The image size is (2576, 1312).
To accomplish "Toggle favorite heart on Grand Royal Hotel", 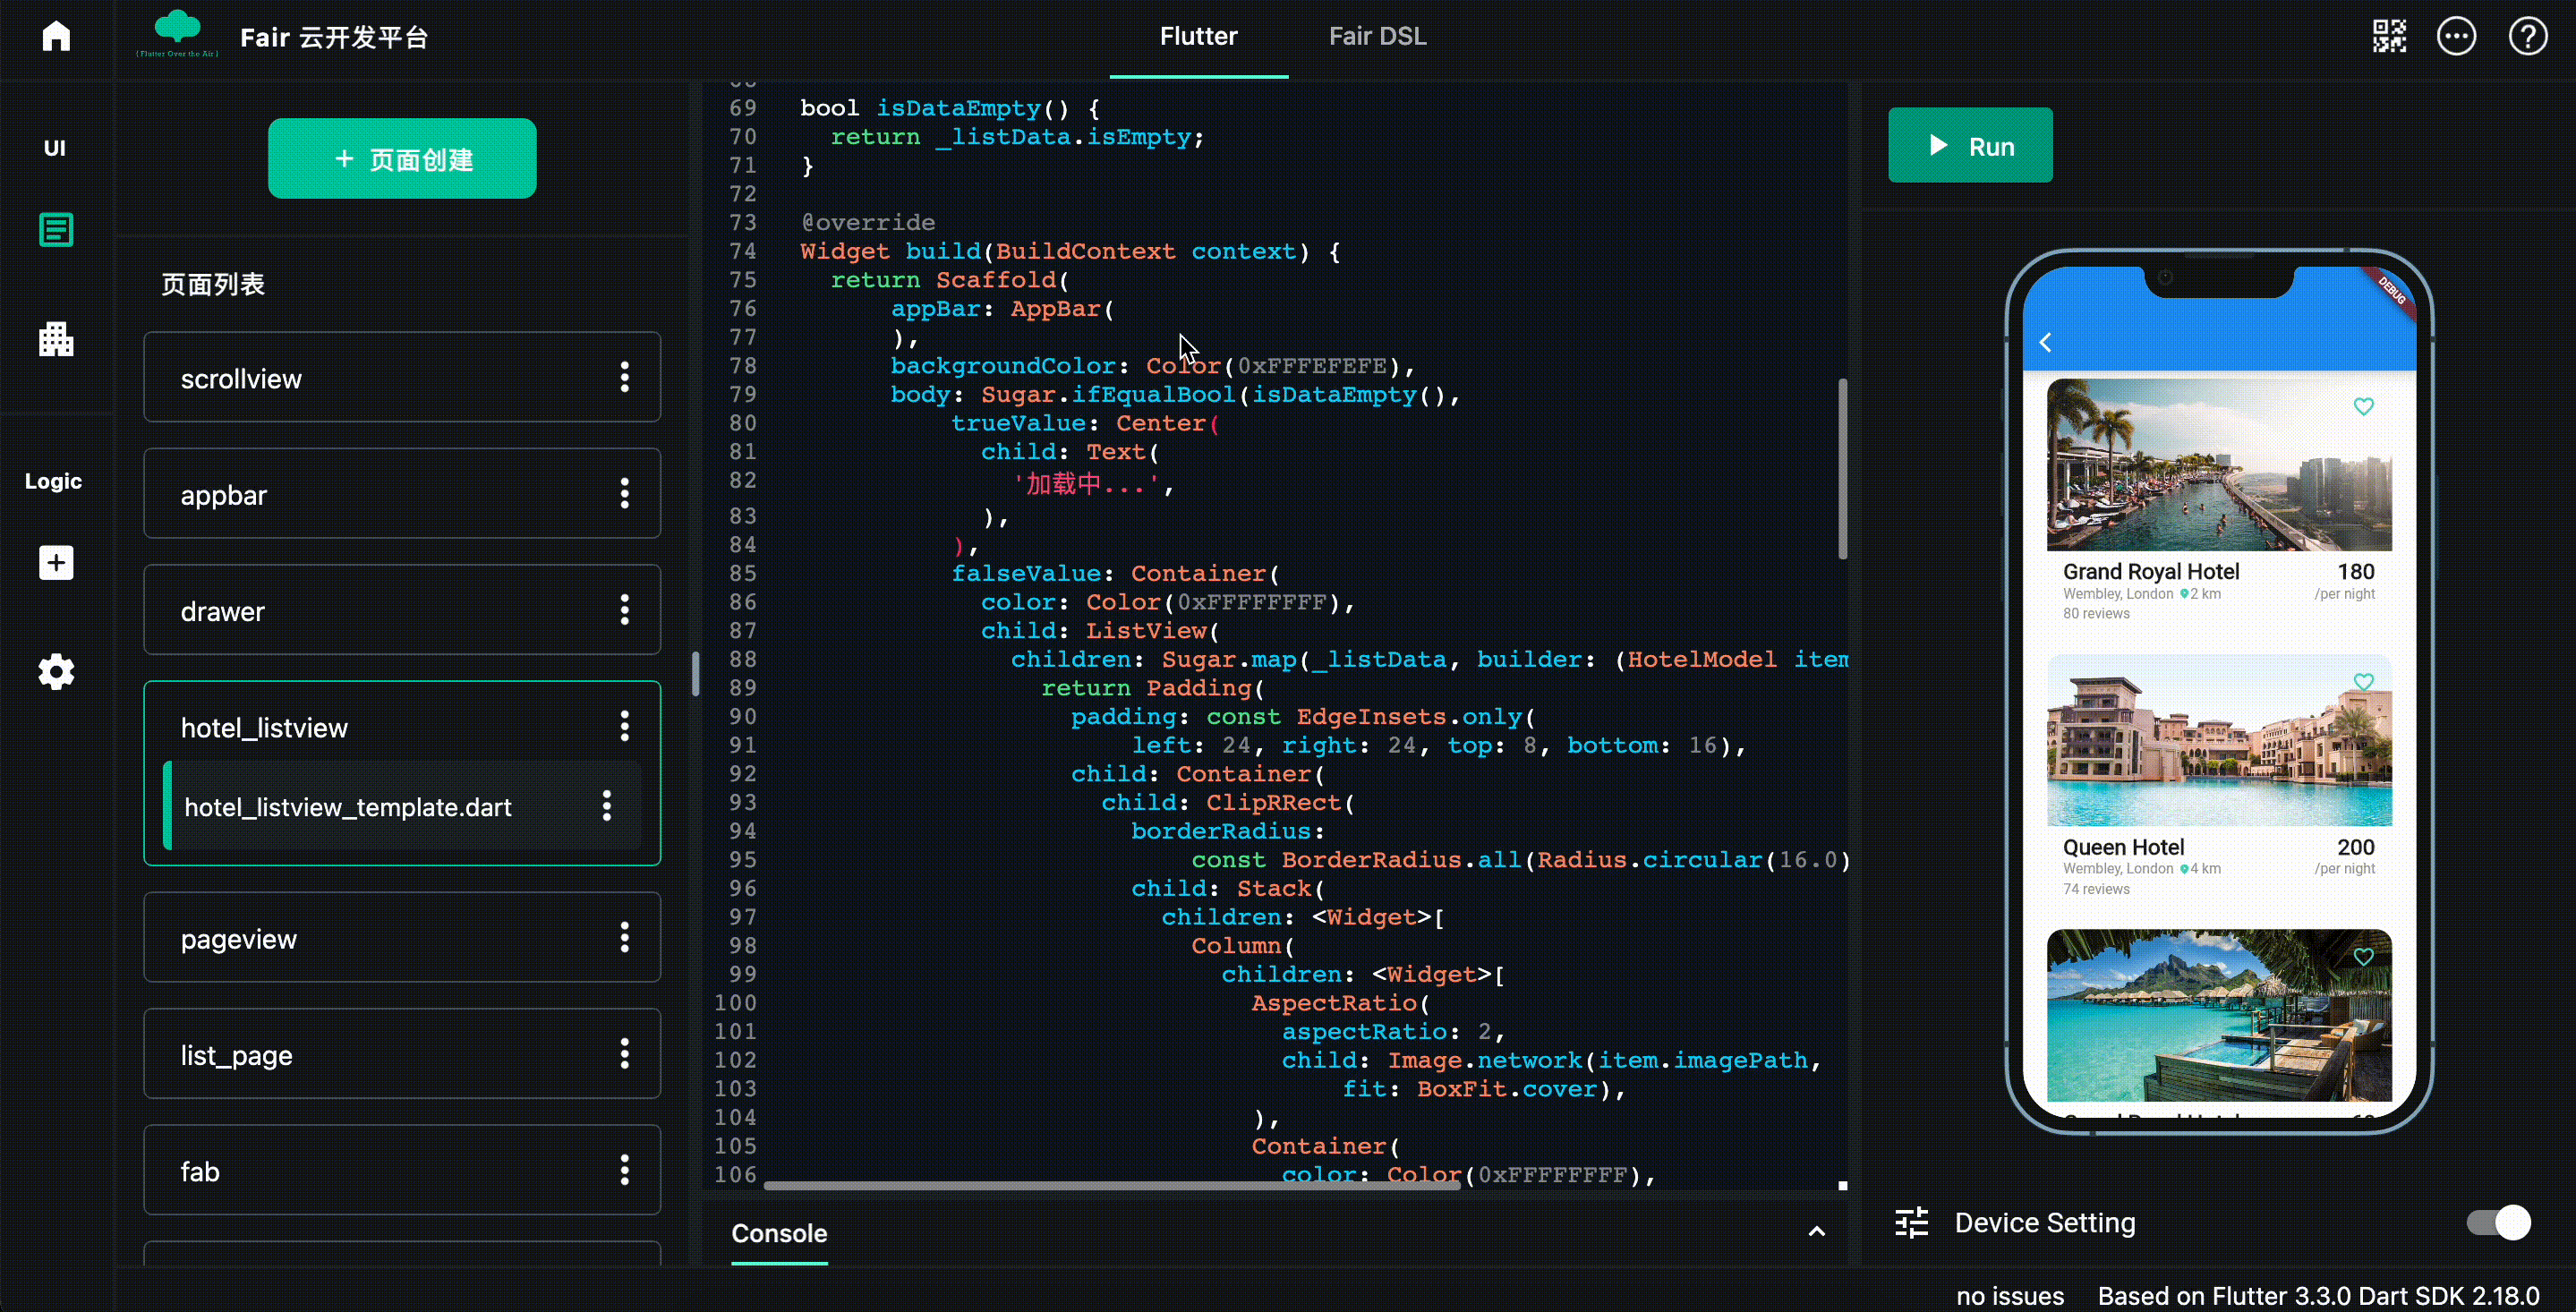I will point(2363,407).
